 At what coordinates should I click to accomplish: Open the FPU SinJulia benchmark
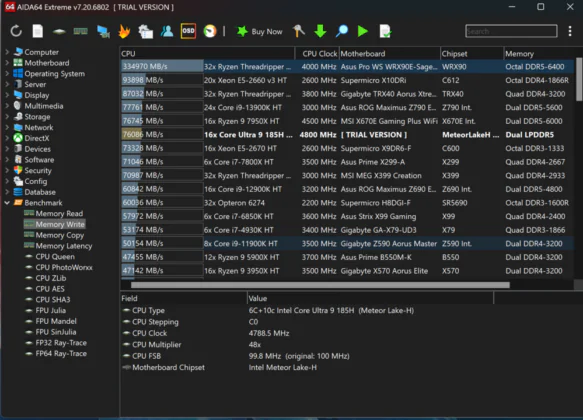click(x=51, y=332)
